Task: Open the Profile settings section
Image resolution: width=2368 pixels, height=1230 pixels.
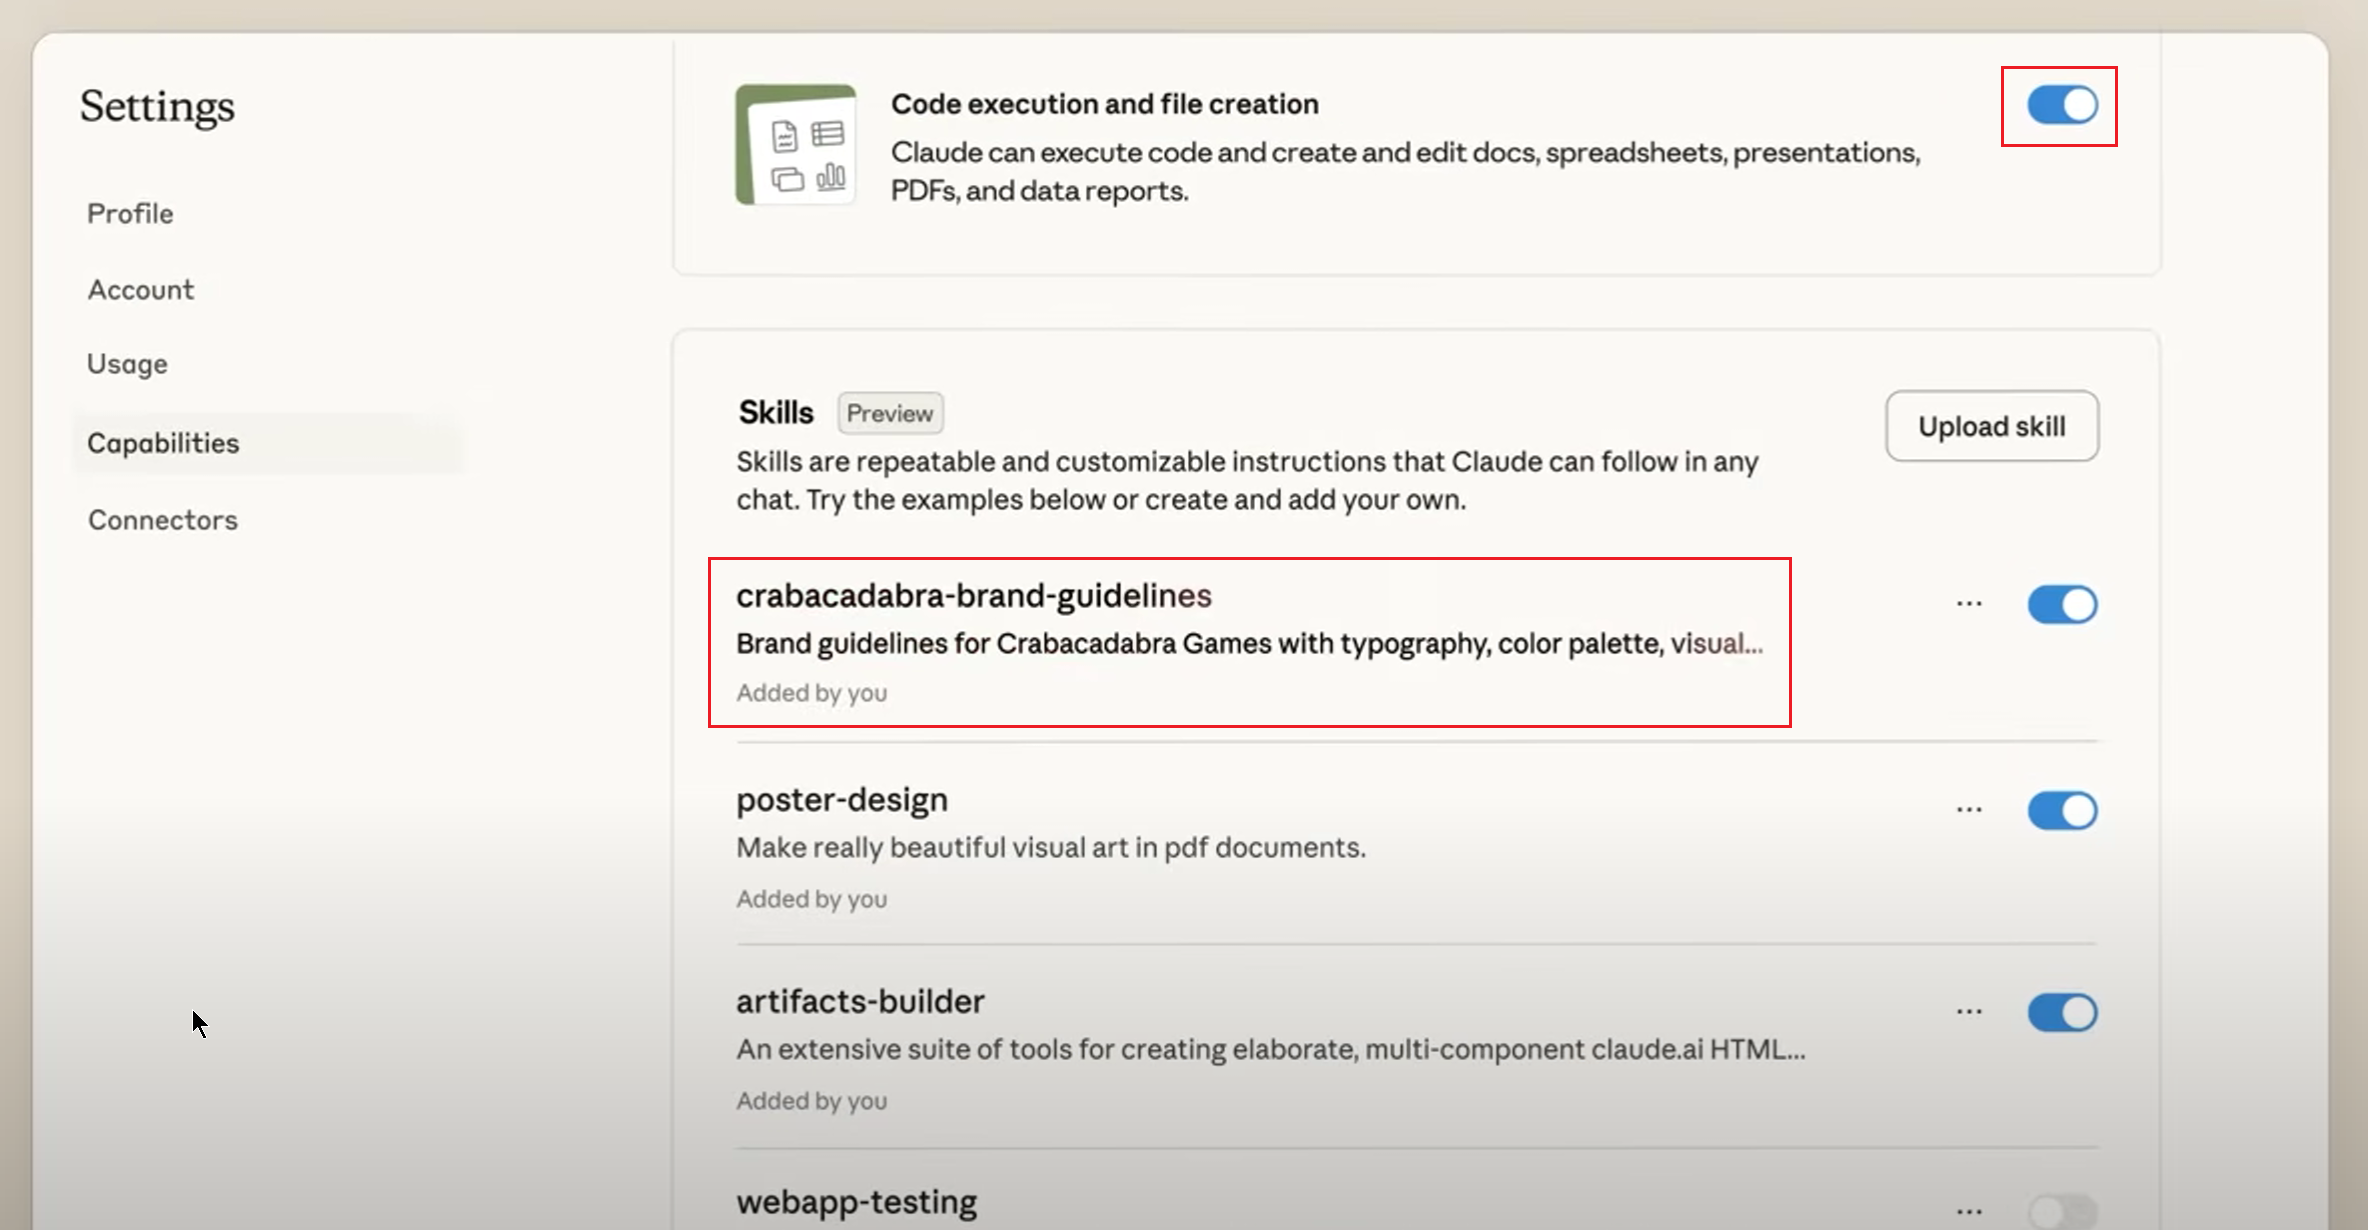Action: 130,214
